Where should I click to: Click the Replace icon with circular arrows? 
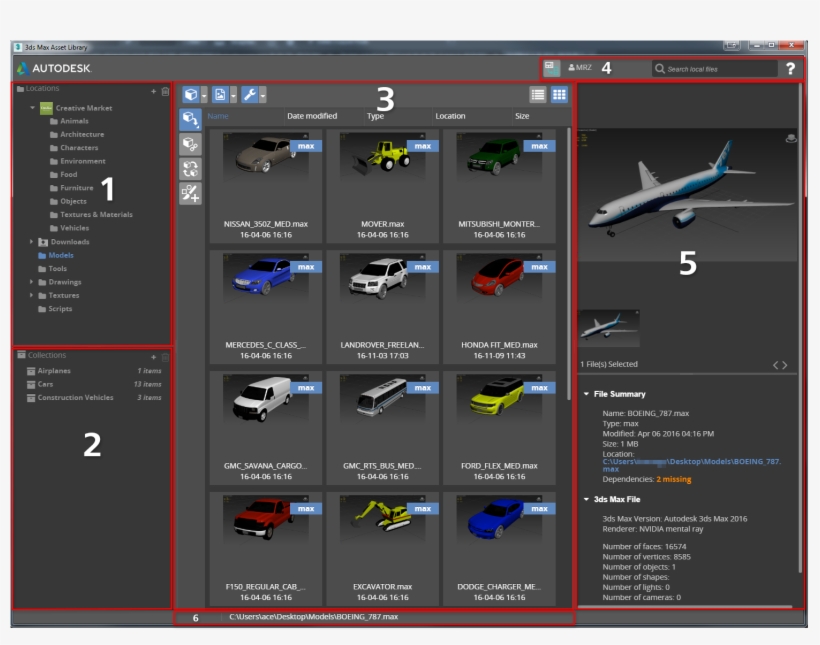[190, 169]
